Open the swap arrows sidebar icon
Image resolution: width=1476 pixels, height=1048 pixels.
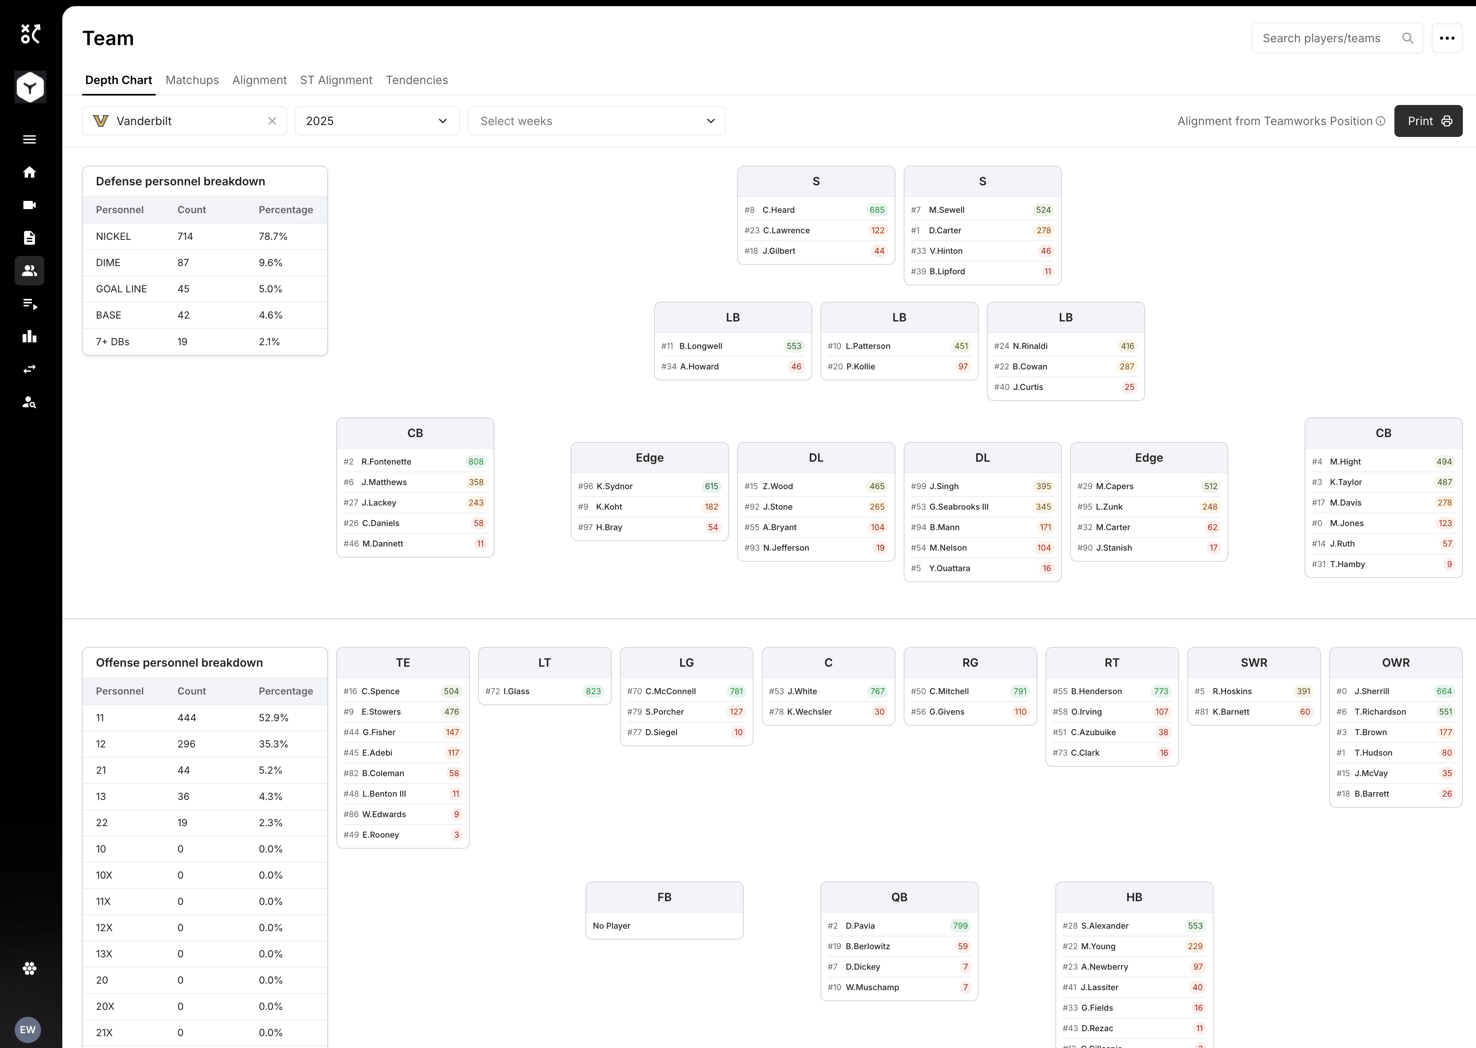tap(29, 369)
